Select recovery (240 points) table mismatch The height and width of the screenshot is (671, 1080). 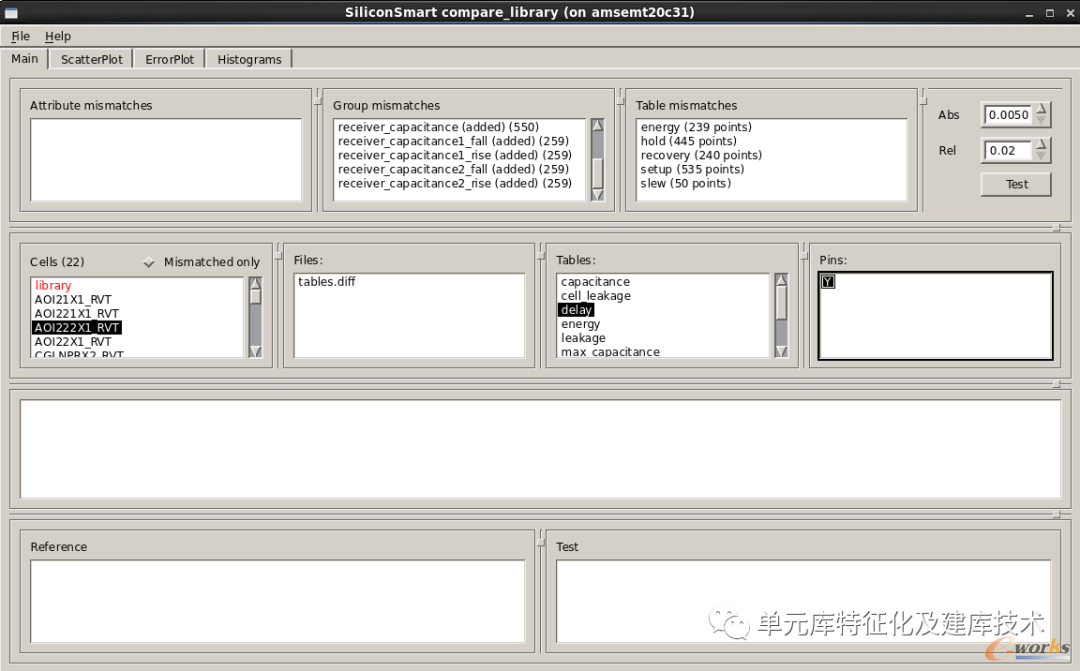click(701, 156)
